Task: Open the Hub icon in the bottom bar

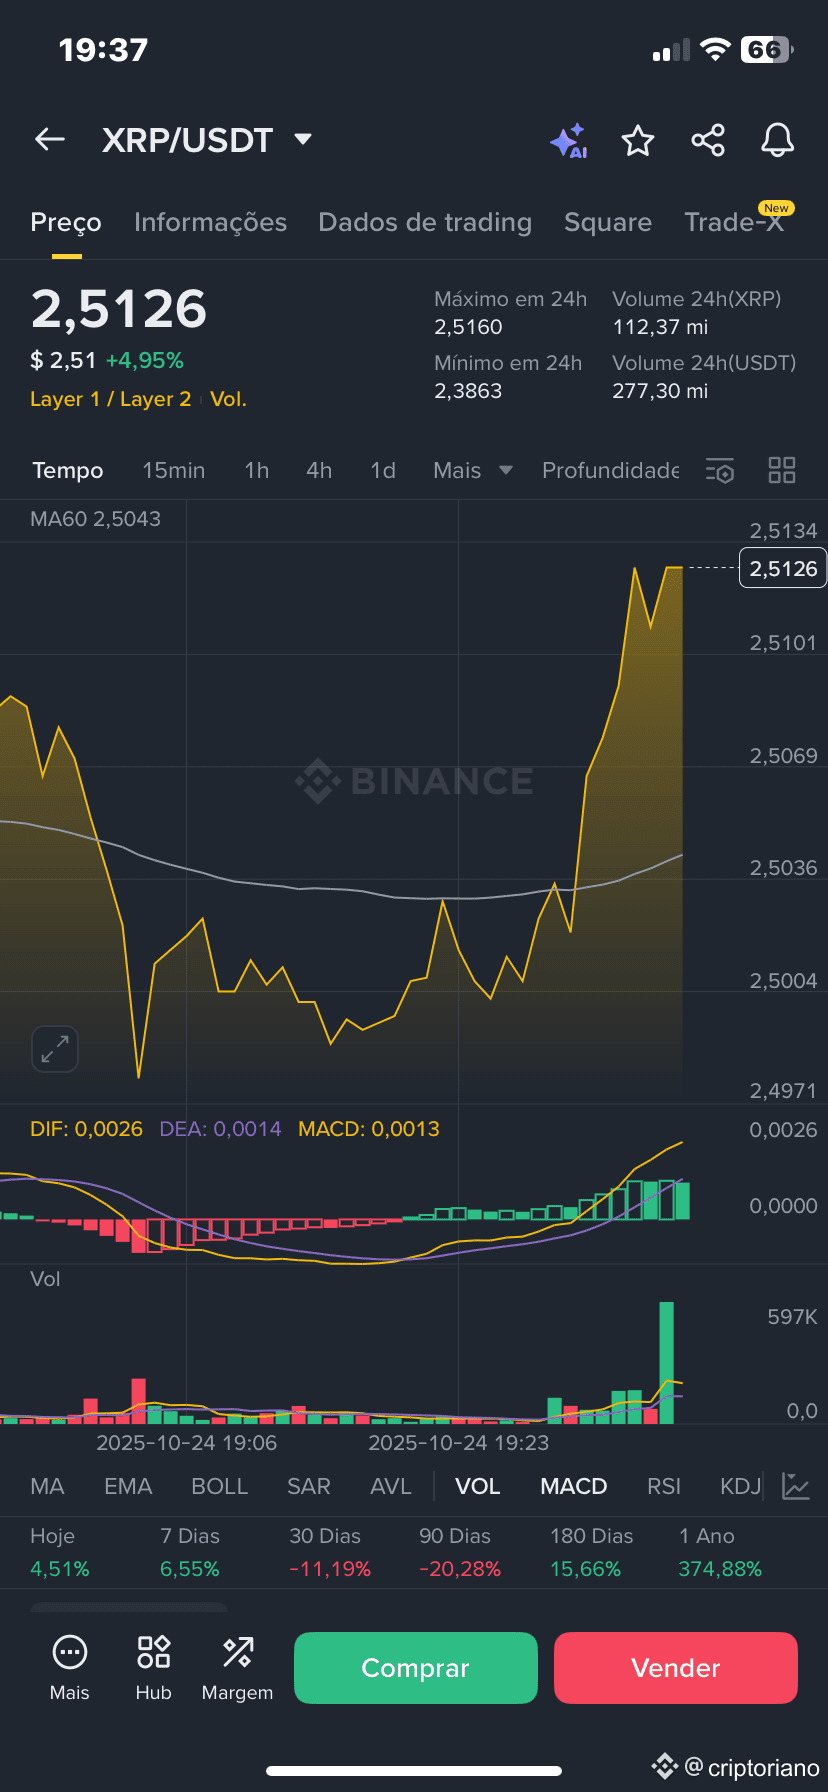Action: [x=154, y=1652]
